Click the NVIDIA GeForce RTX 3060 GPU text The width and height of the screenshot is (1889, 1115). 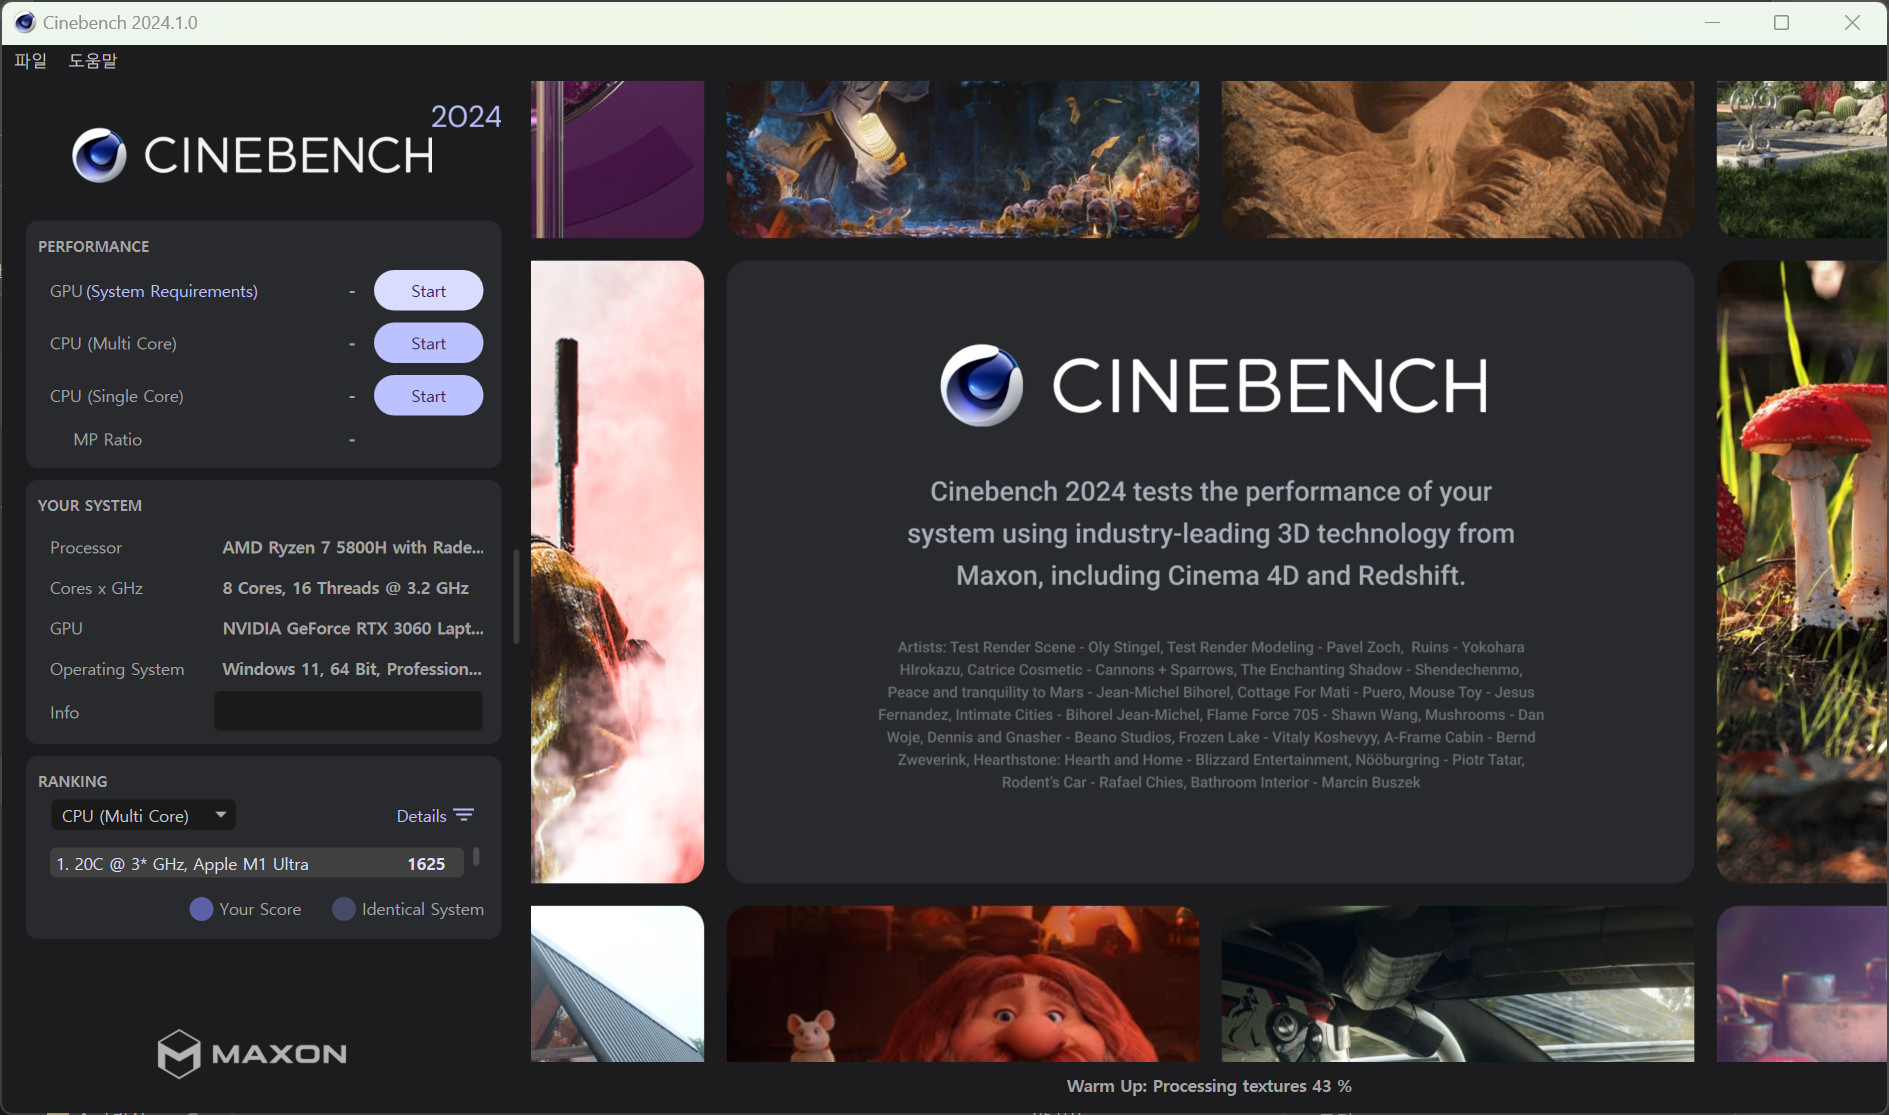pos(353,628)
